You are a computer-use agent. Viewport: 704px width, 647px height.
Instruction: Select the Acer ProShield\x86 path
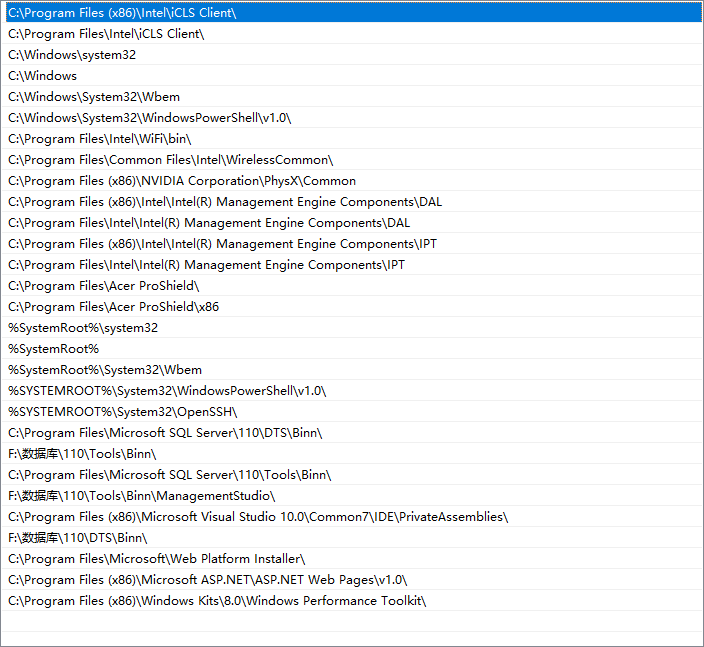352,307
